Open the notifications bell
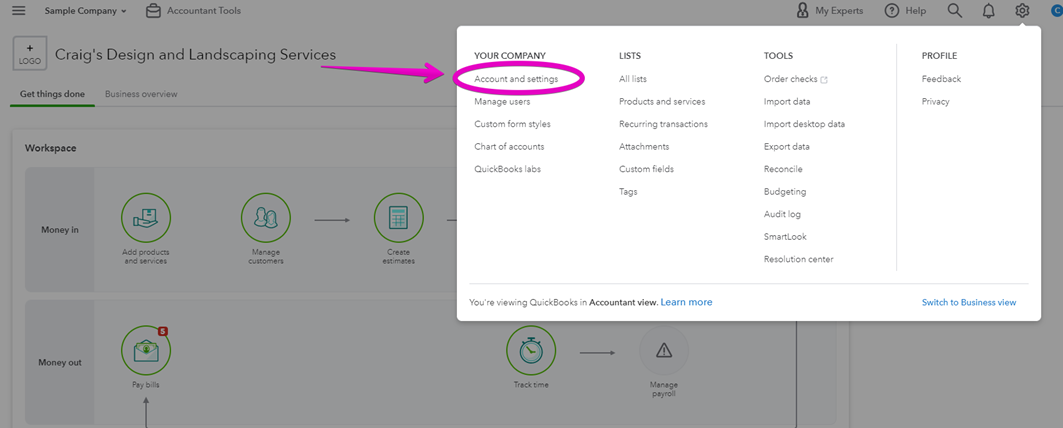The height and width of the screenshot is (428, 1063). [x=988, y=11]
